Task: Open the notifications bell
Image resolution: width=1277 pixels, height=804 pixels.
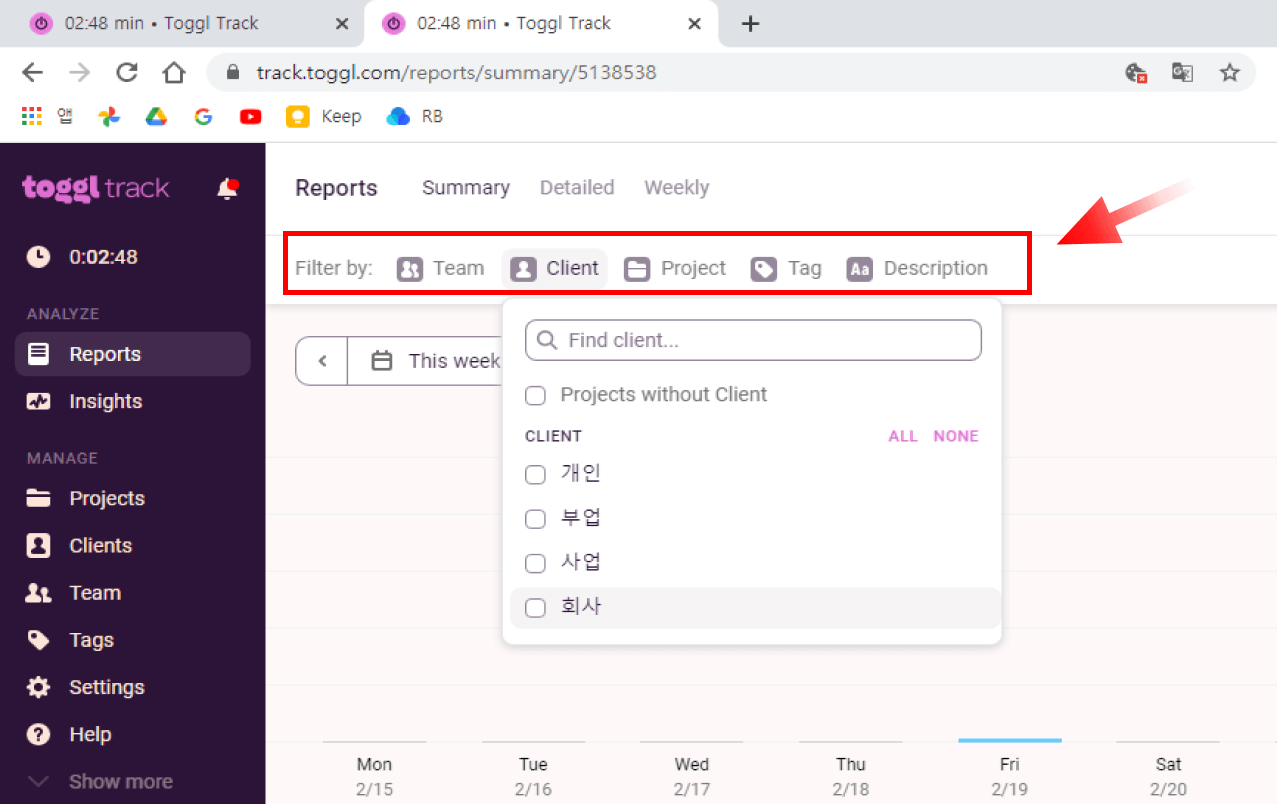Action: click(228, 188)
